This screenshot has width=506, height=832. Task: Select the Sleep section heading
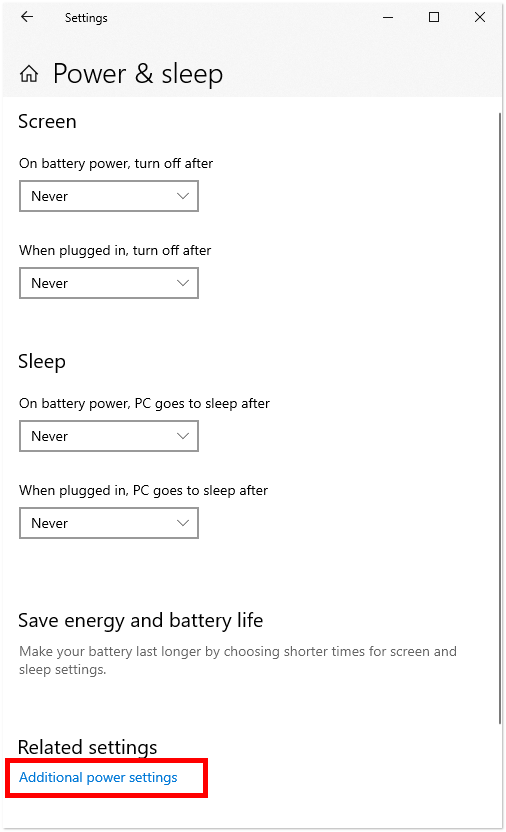tap(42, 362)
